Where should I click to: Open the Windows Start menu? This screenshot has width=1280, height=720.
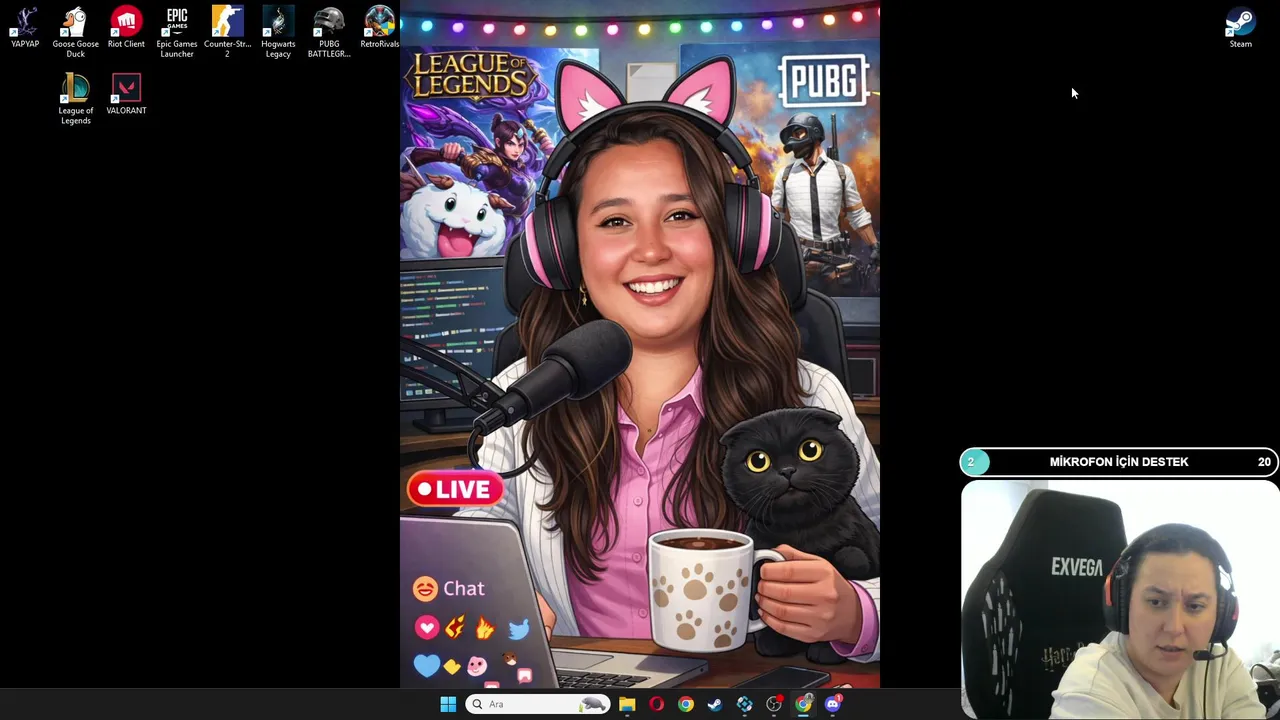[x=448, y=704]
